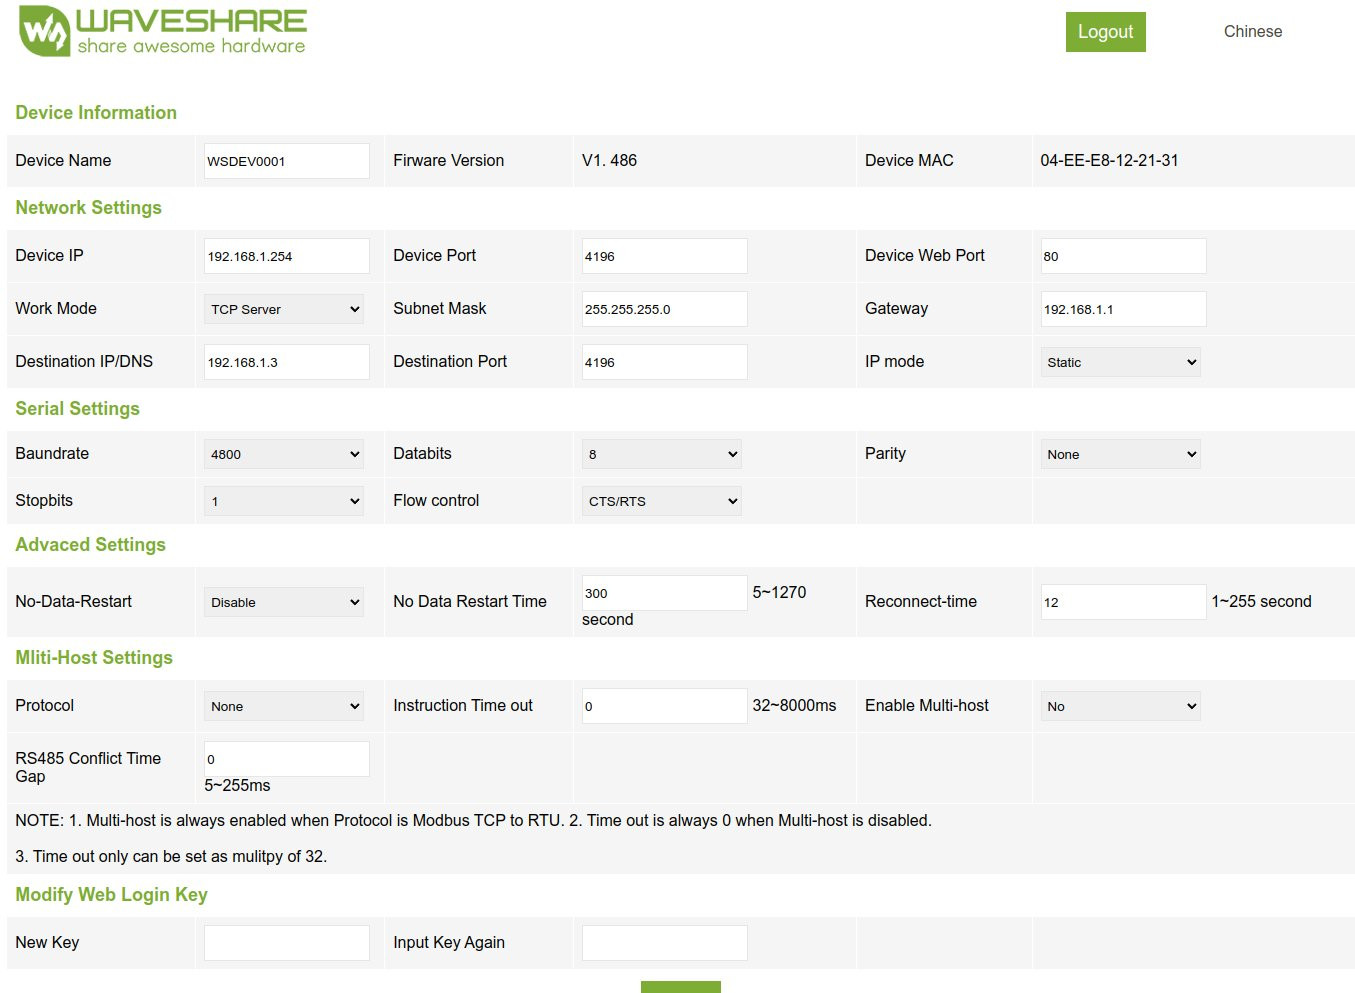Image resolution: width=1355 pixels, height=993 pixels.
Task: Focus the Destination IP/DNS field
Action: pyautogui.click(x=287, y=362)
